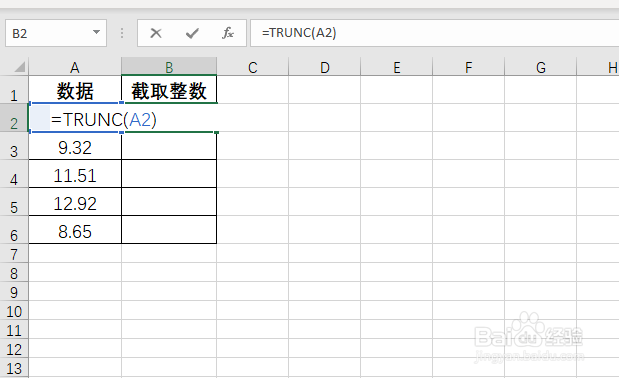Select row 1 header
Image resolution: width=619 pixels, height=378 pixels.
pyautogui.click(x=14, y=91)
